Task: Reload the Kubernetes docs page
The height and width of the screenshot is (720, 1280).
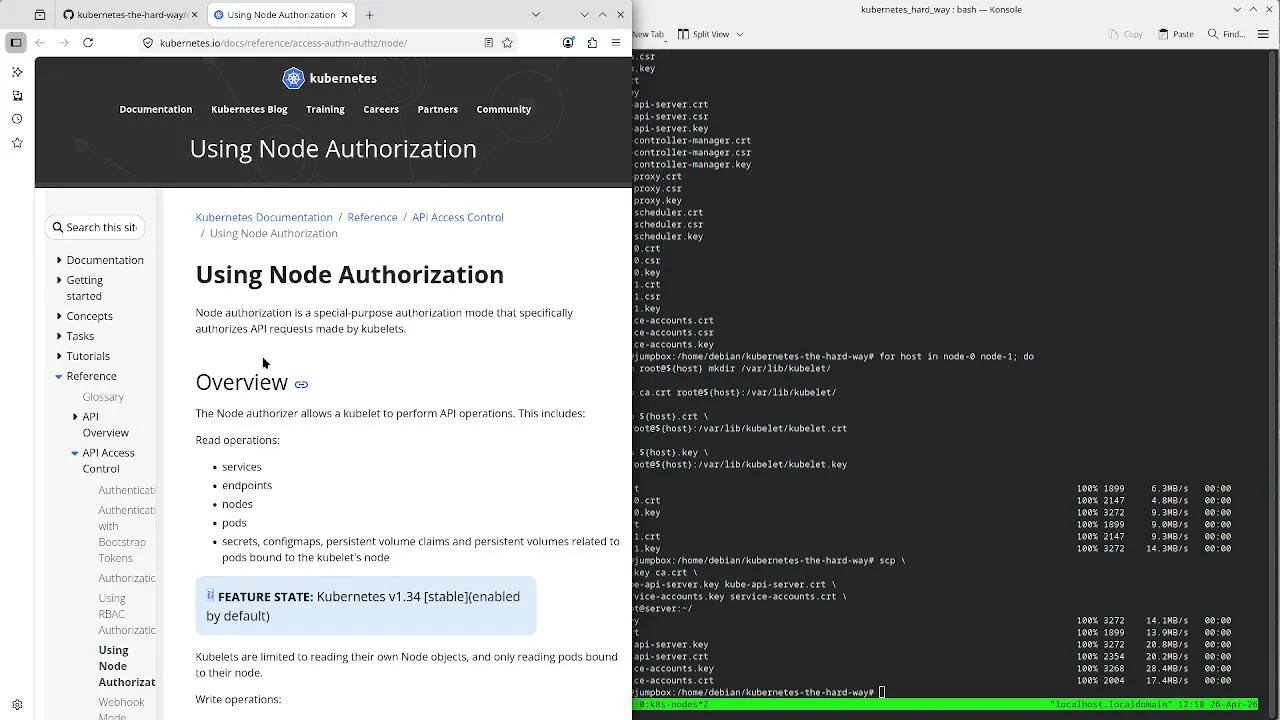Action: [x=88, y=43]
